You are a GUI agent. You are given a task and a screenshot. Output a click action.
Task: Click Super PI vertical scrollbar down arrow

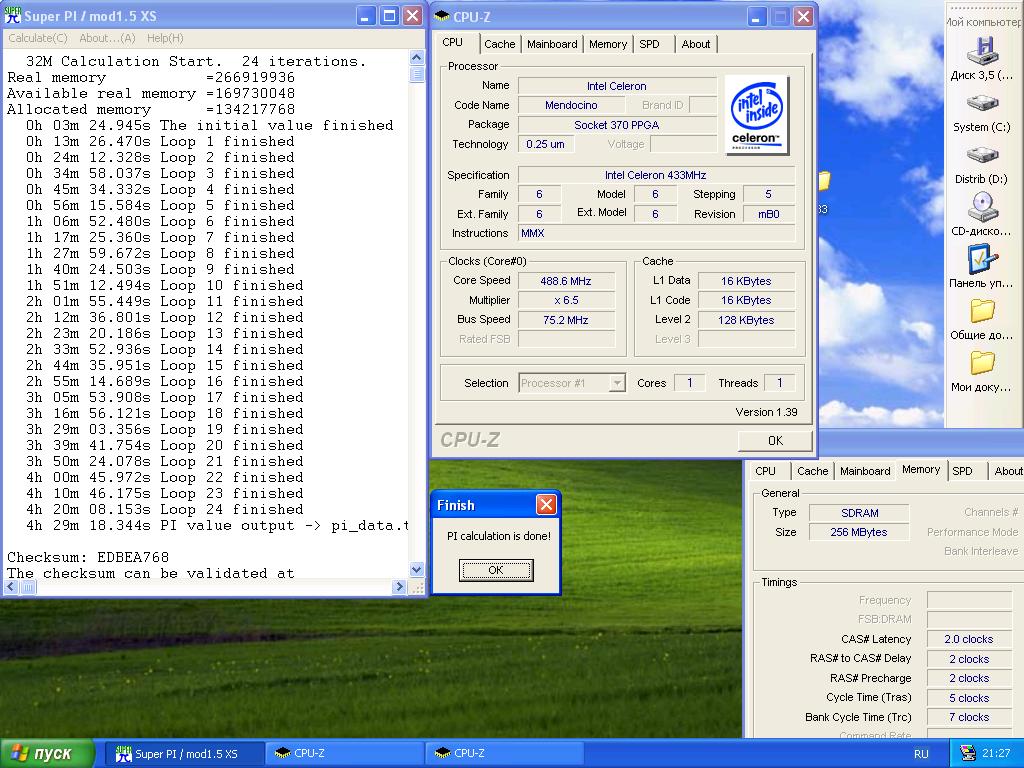pyautogui.click(x=417, y=569)
